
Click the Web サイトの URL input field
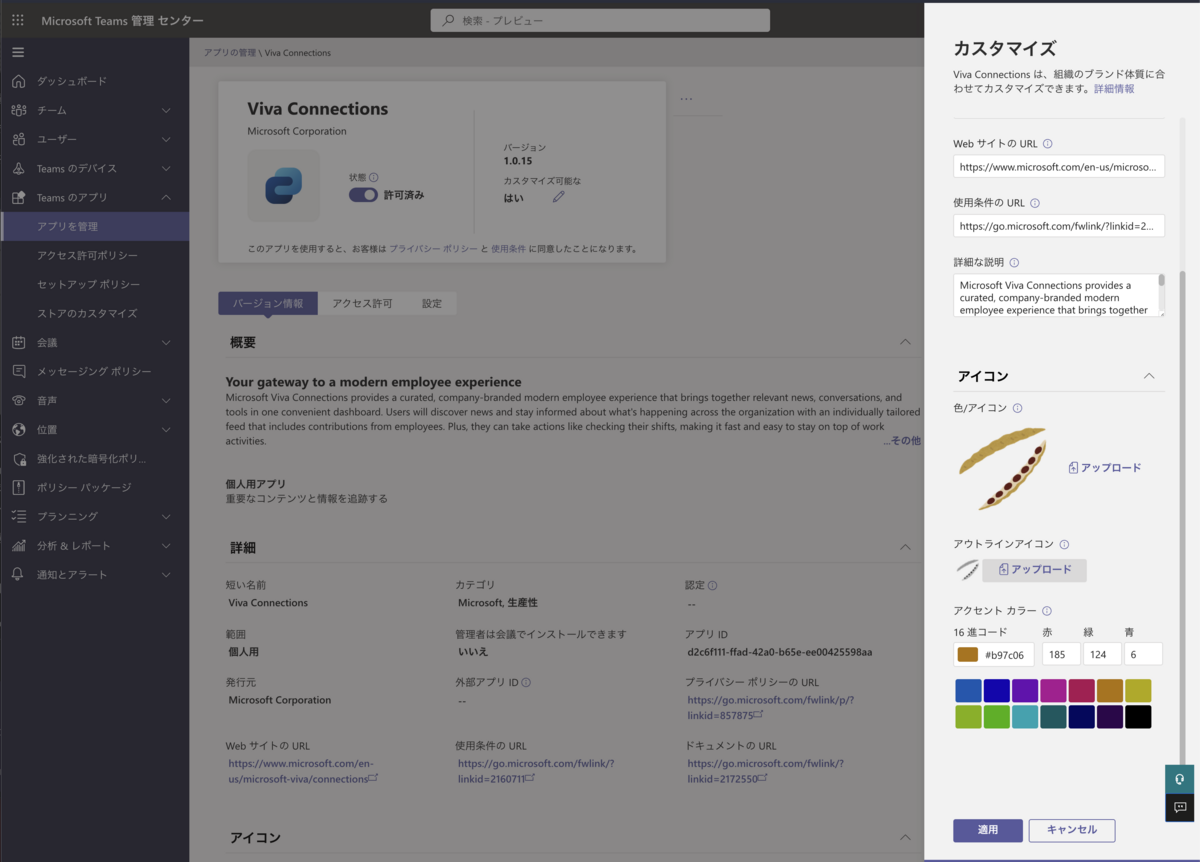(x=1058, y=166)
